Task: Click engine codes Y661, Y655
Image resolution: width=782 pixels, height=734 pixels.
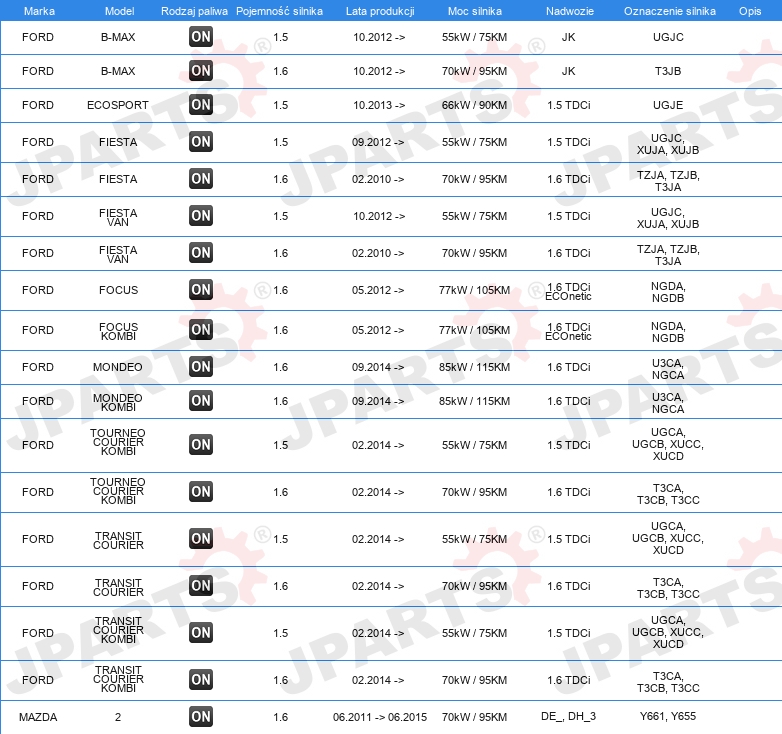Action: pyautogui.click(x=668, y=716)
